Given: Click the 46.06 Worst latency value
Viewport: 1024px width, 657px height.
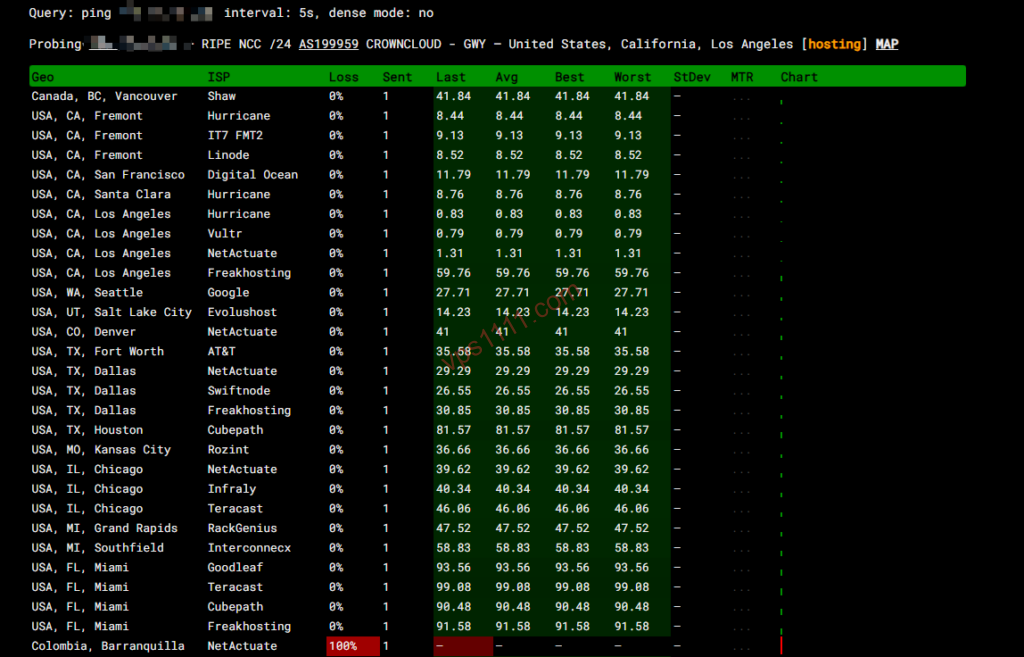Looking at the screenshot, I should pyautogui.click(x=632, y=508).
